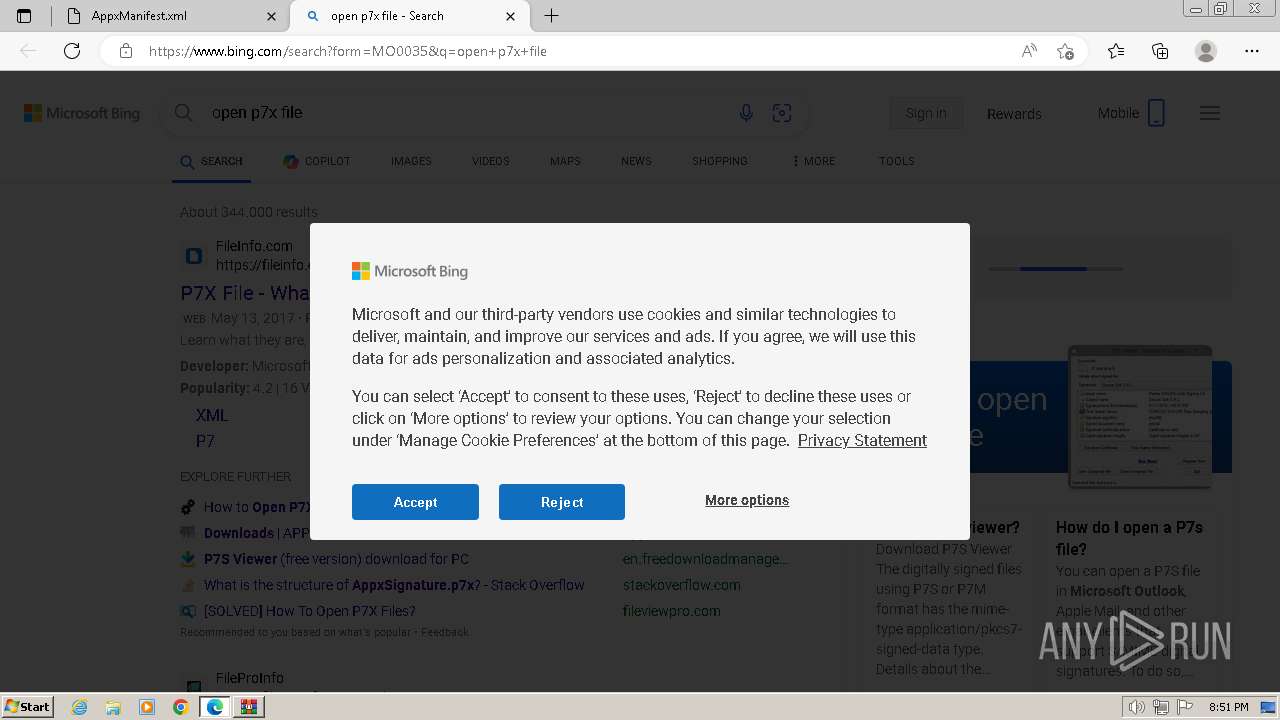This screenshot has width=1280, height=720.
Task: Accept cookies in the Bing dialog
Action: 415,502
